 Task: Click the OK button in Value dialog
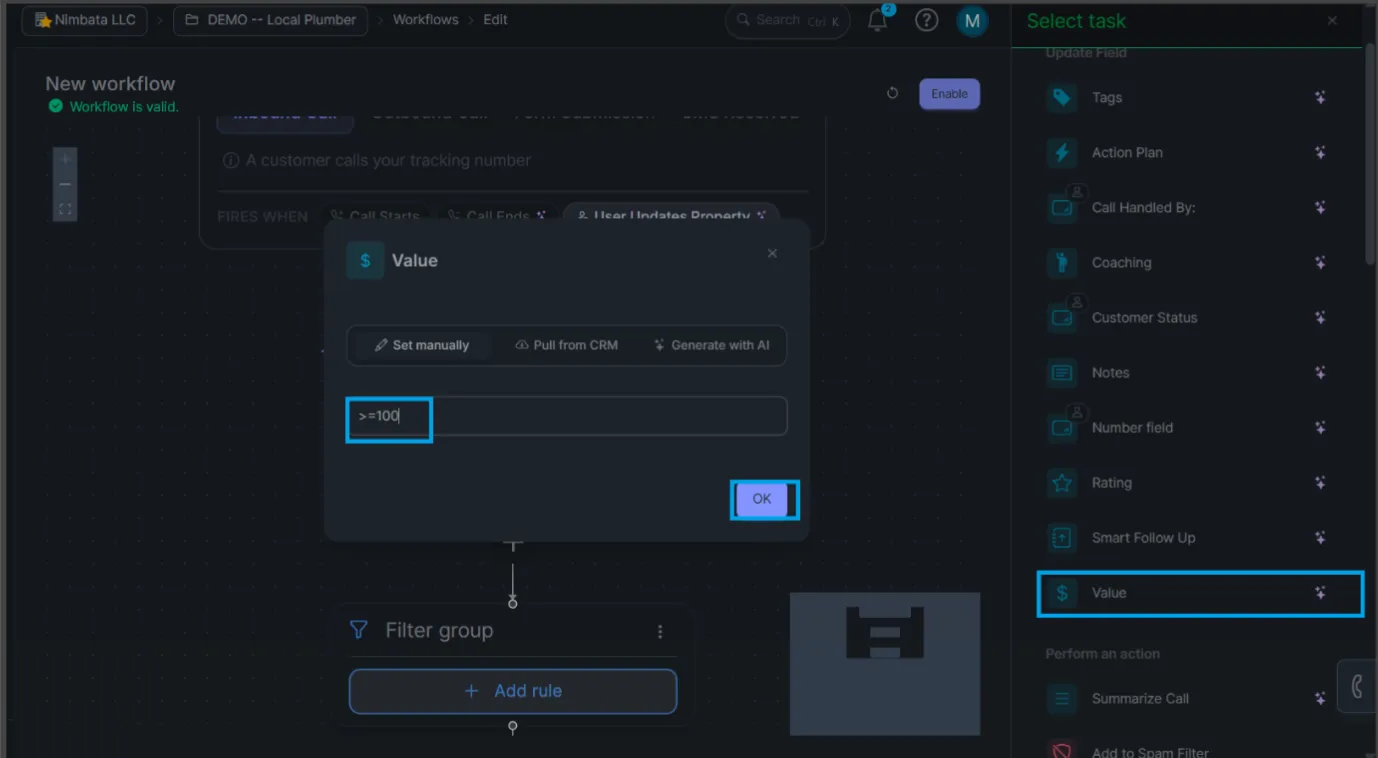pos(762,499)
